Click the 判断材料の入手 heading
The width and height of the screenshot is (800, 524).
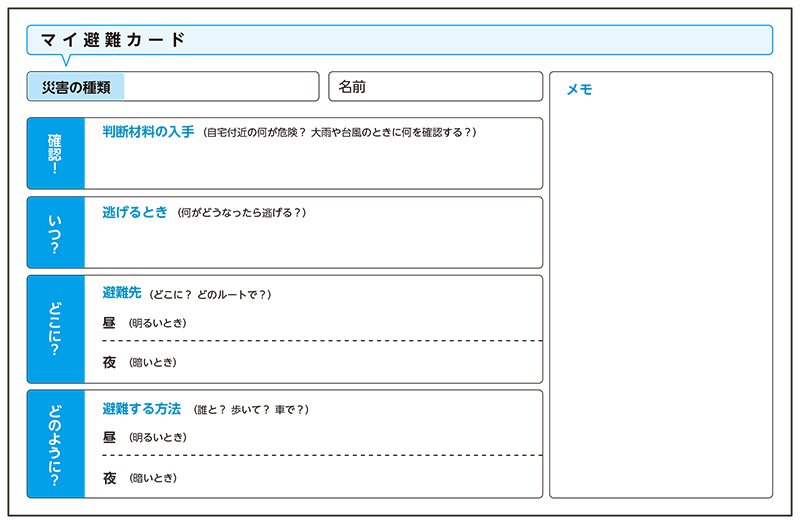point(148,132)
